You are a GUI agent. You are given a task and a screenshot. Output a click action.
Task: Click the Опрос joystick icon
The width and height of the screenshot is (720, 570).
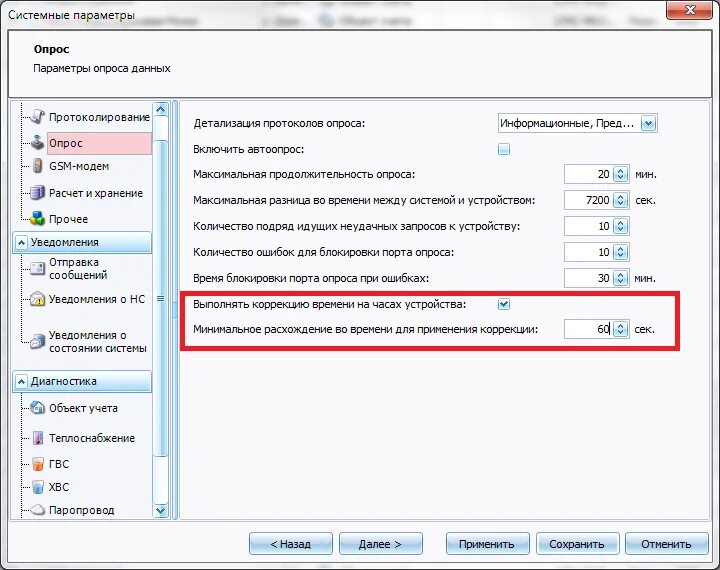click(38, 143)
